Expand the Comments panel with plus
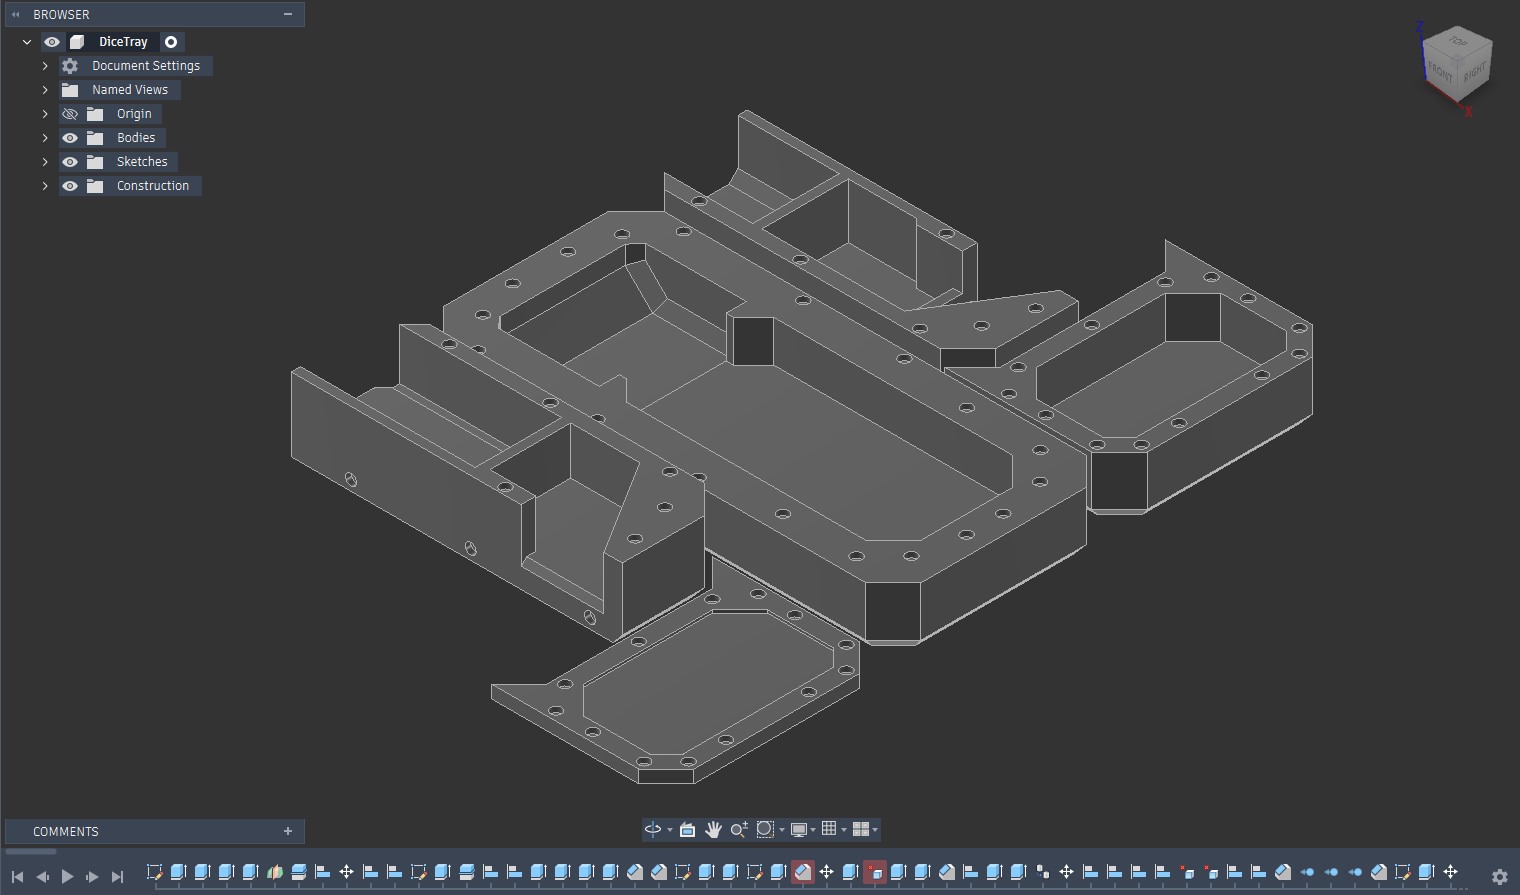This screenshot has height=895, width=1520. [x=288, y=831]
